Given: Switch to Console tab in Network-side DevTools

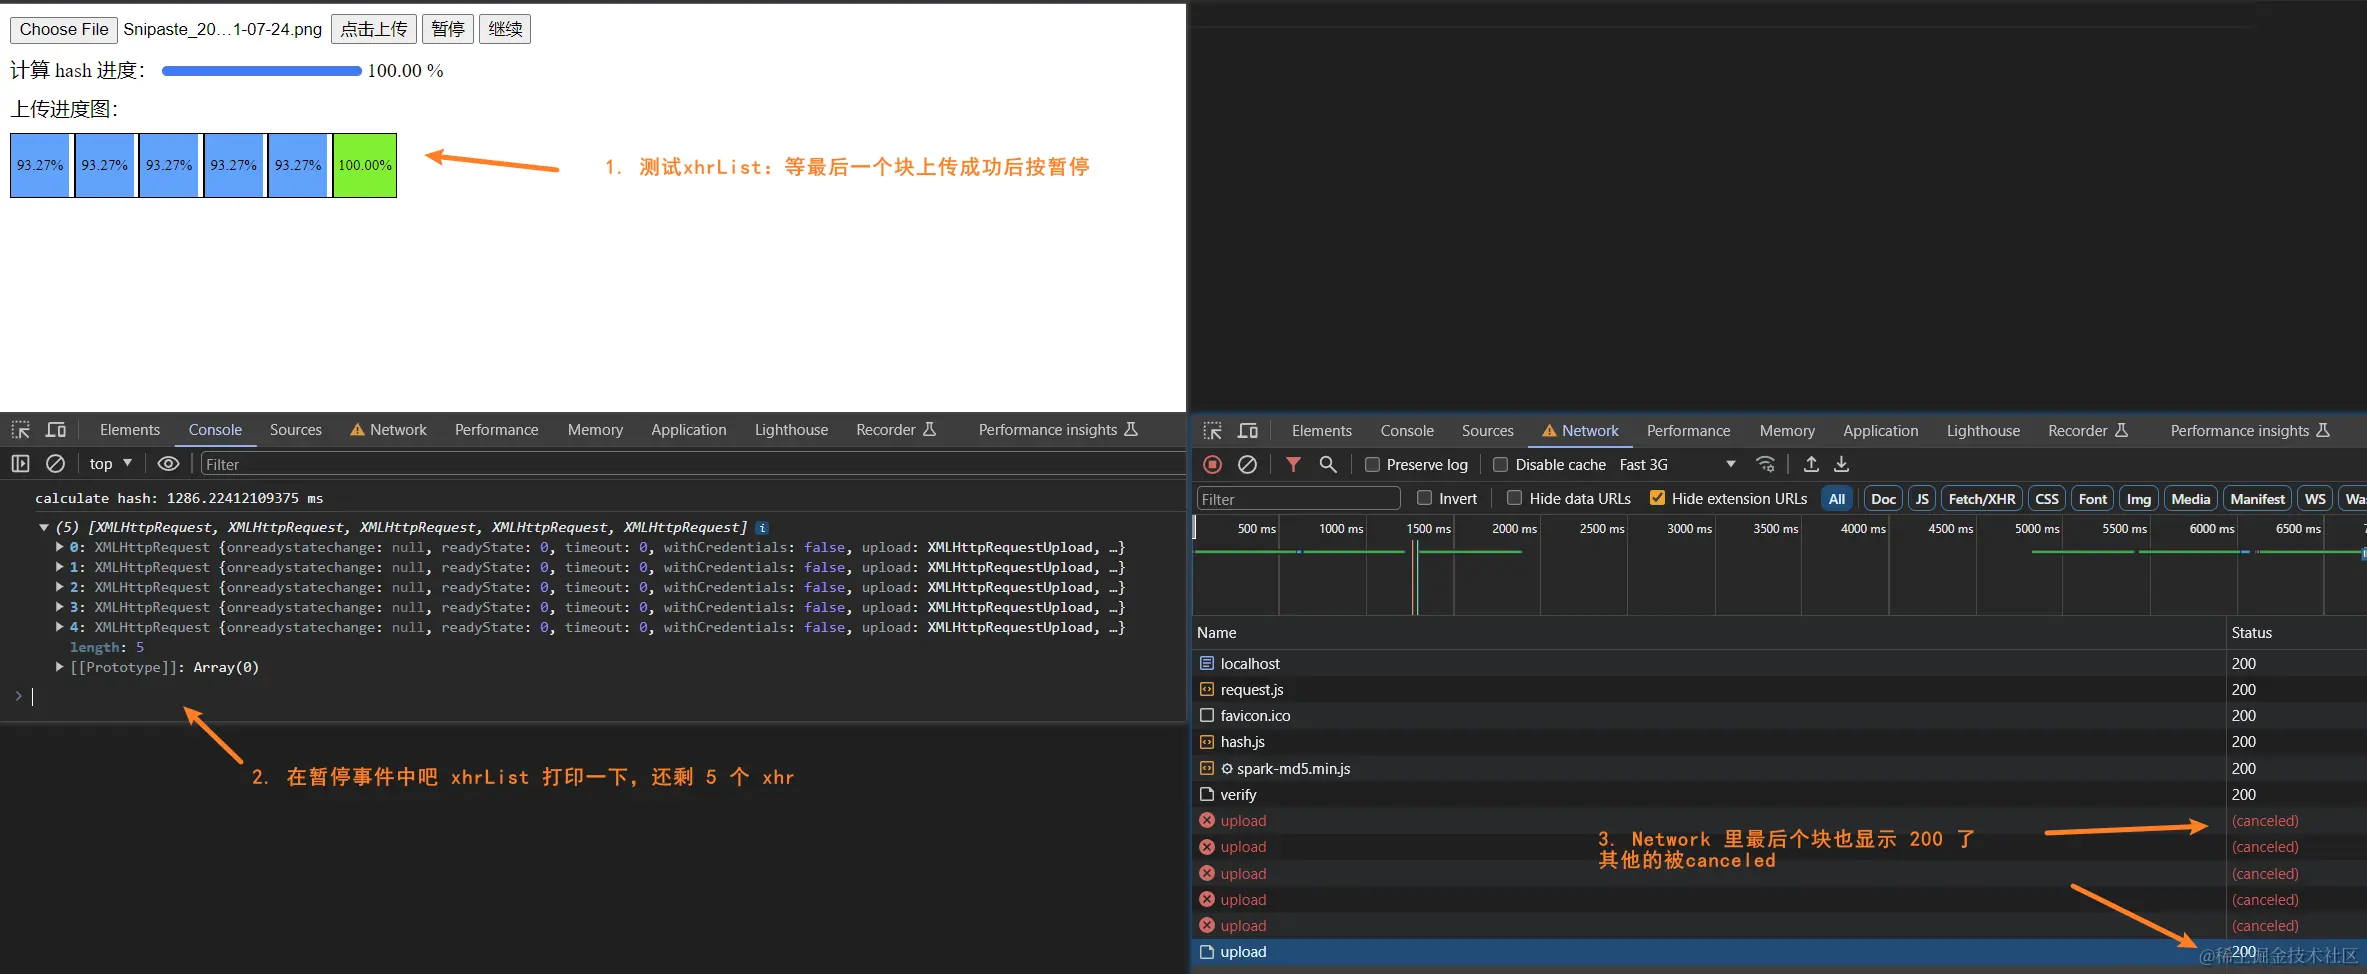Looking at the screenshot, I should click(x=1407, y=431).
